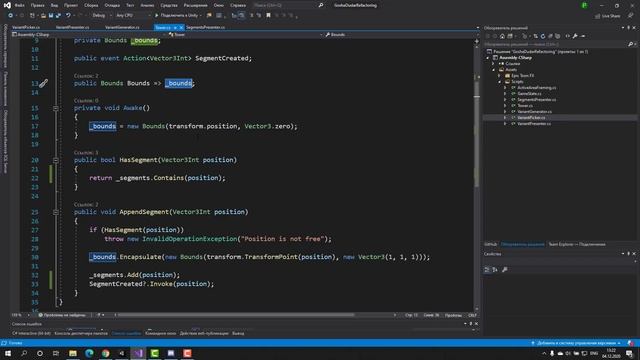This screenshot has height=360, width=640.
Task: Open the GitHub panel tab
Action: pyautogui.click(x=491, y=244)
